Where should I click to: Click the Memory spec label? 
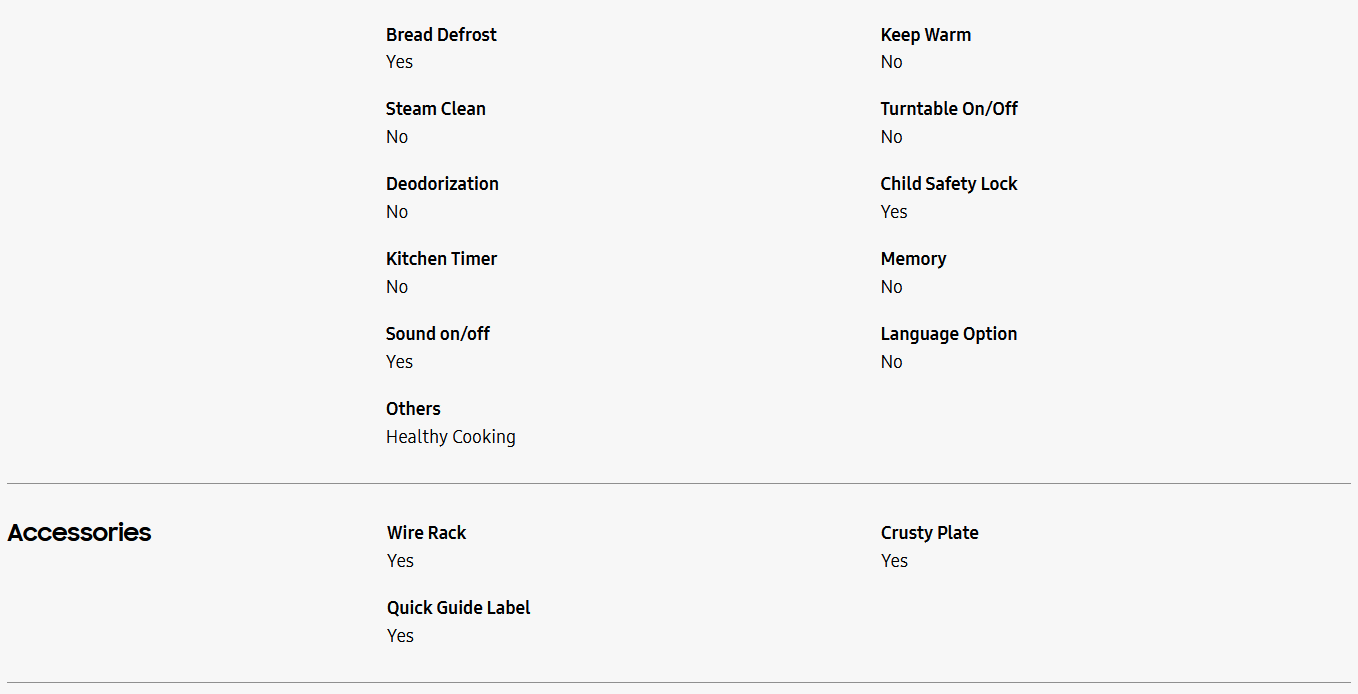coord(913,259)
